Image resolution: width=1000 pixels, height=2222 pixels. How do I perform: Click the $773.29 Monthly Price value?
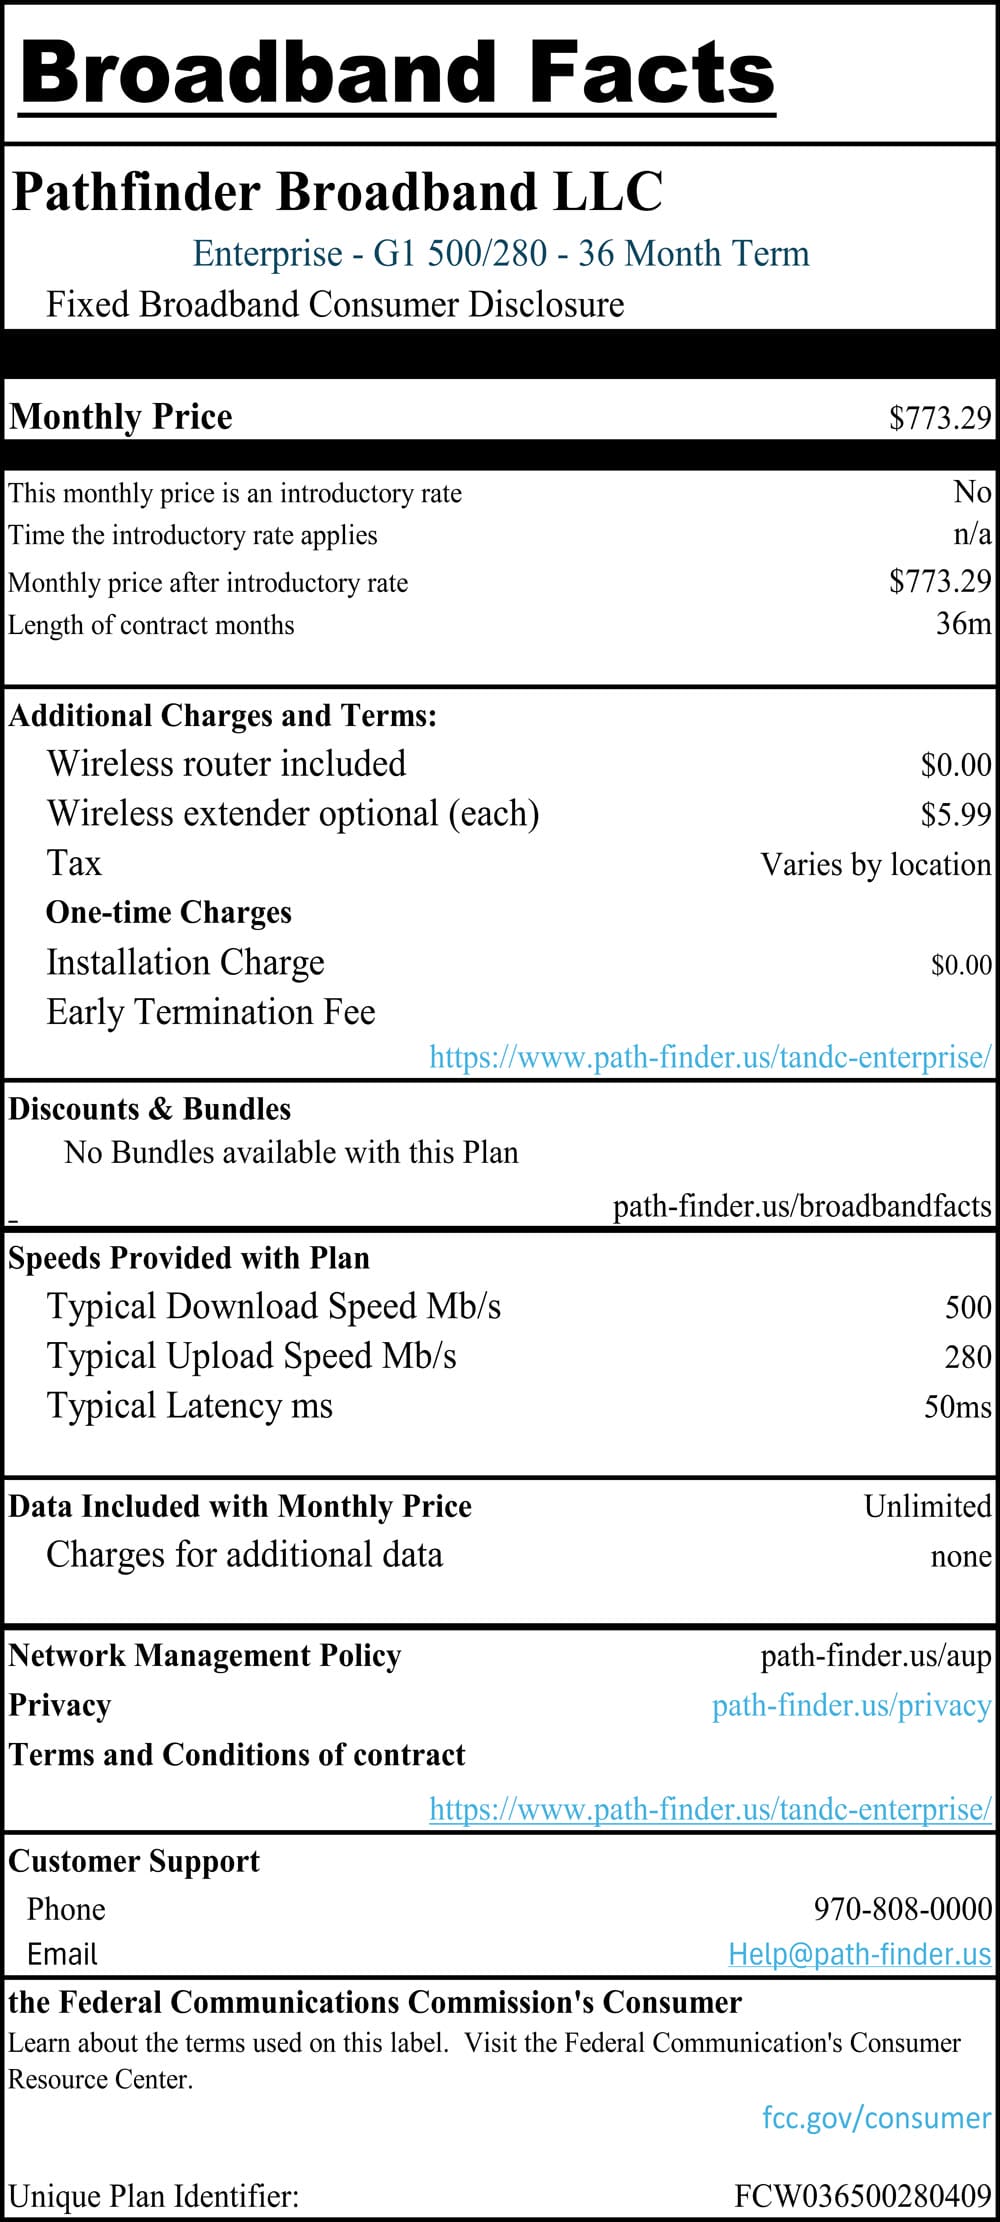(x=939, y=417)
